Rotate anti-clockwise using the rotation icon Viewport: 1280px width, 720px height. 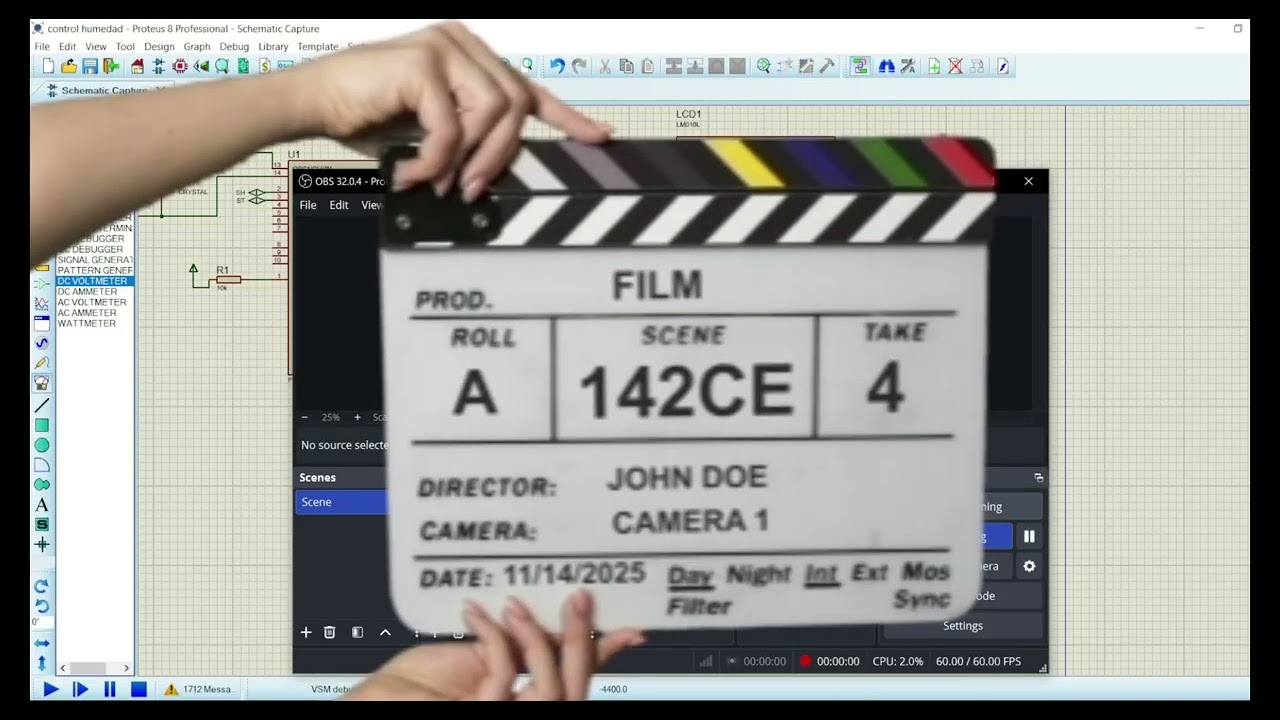coord(42,606)
